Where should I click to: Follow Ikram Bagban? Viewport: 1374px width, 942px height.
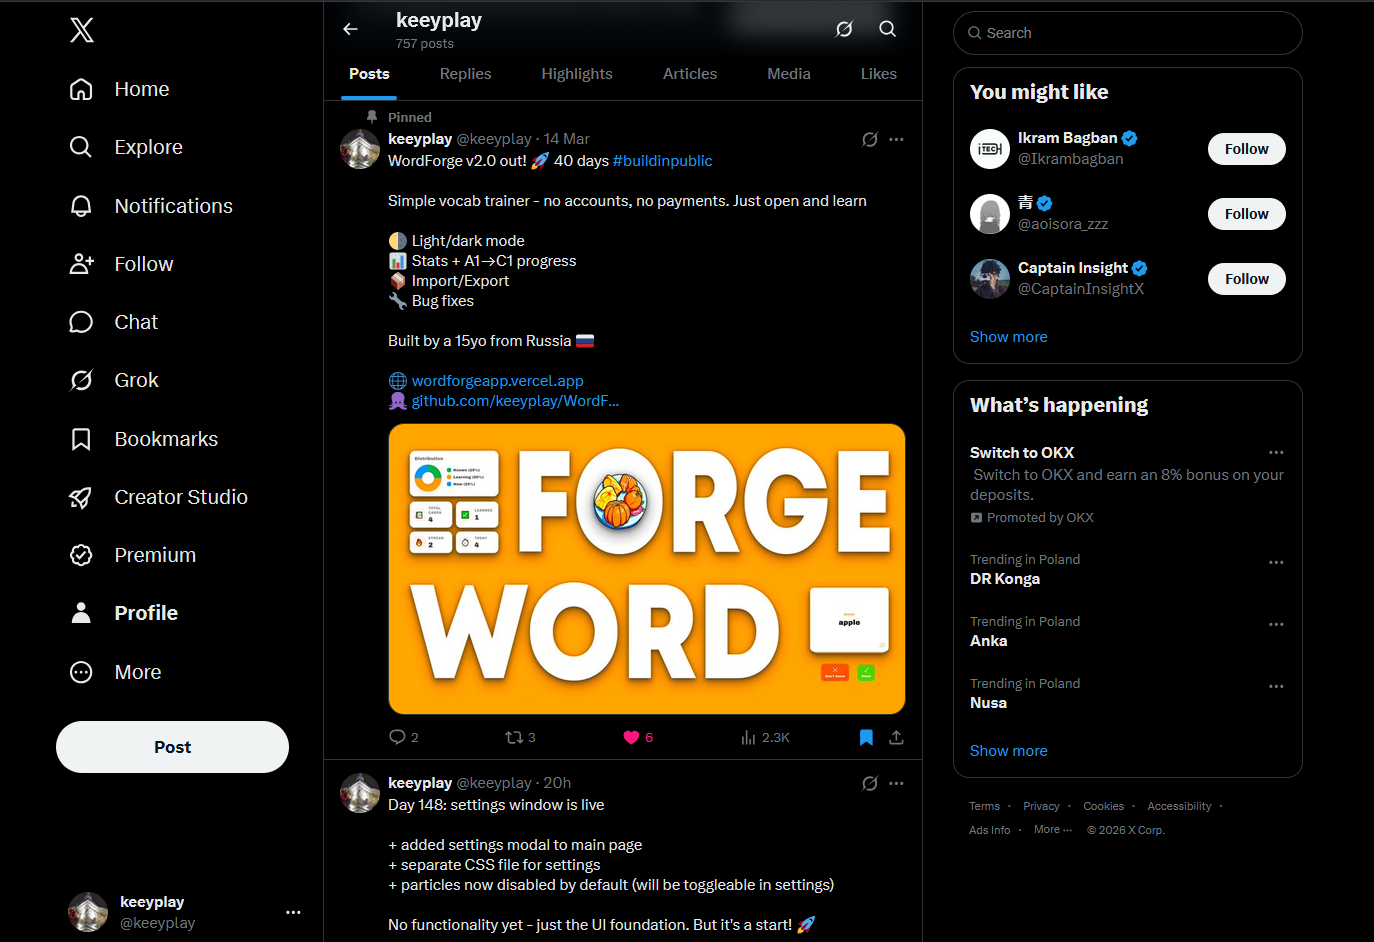pos(1247,149)
